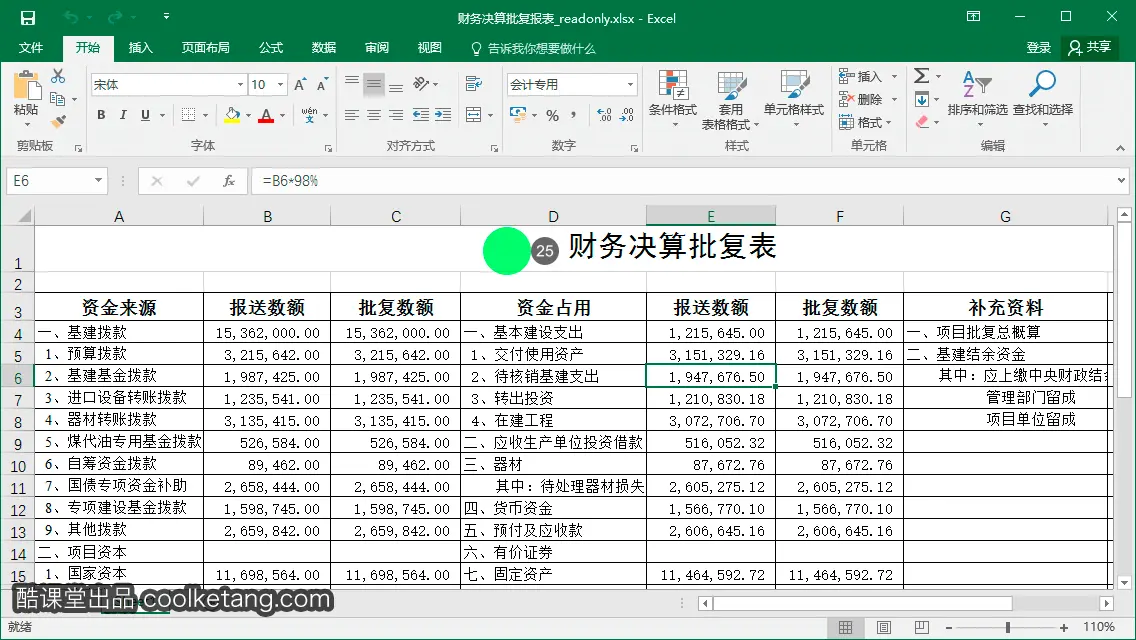
Task: Apply the cell Borders icon
Action: click(188, 115)
